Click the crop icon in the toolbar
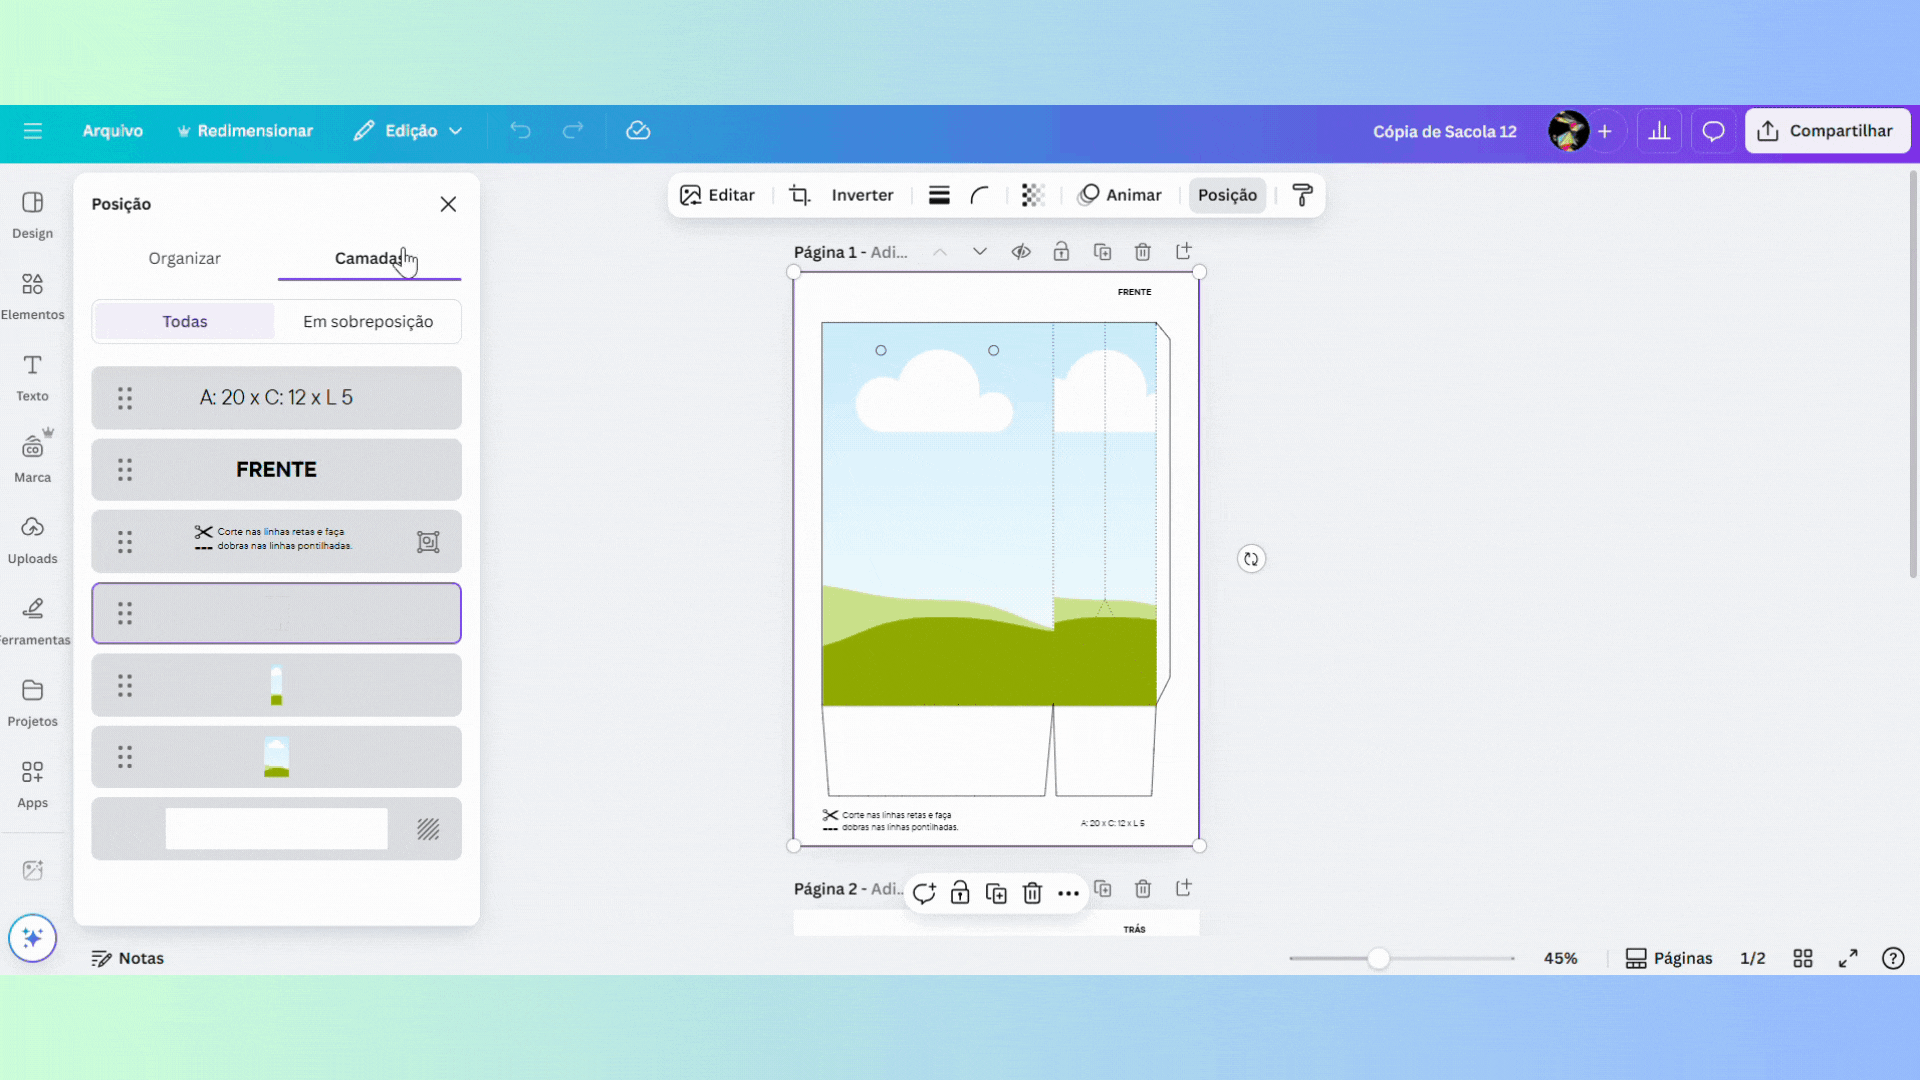The width and height of the screenshot is (1920, 1080). click(799, 195)
